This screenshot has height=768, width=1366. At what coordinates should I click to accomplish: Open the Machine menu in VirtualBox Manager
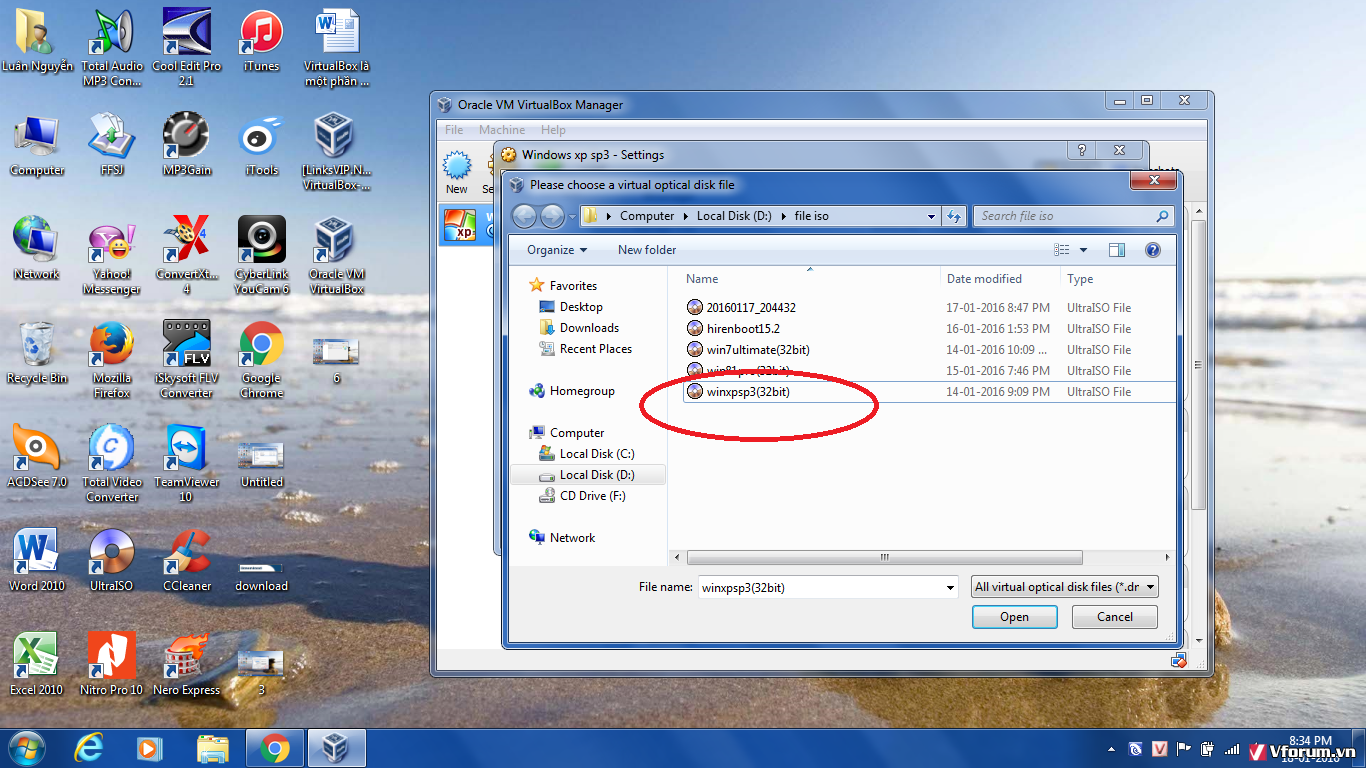coord(502,130)
